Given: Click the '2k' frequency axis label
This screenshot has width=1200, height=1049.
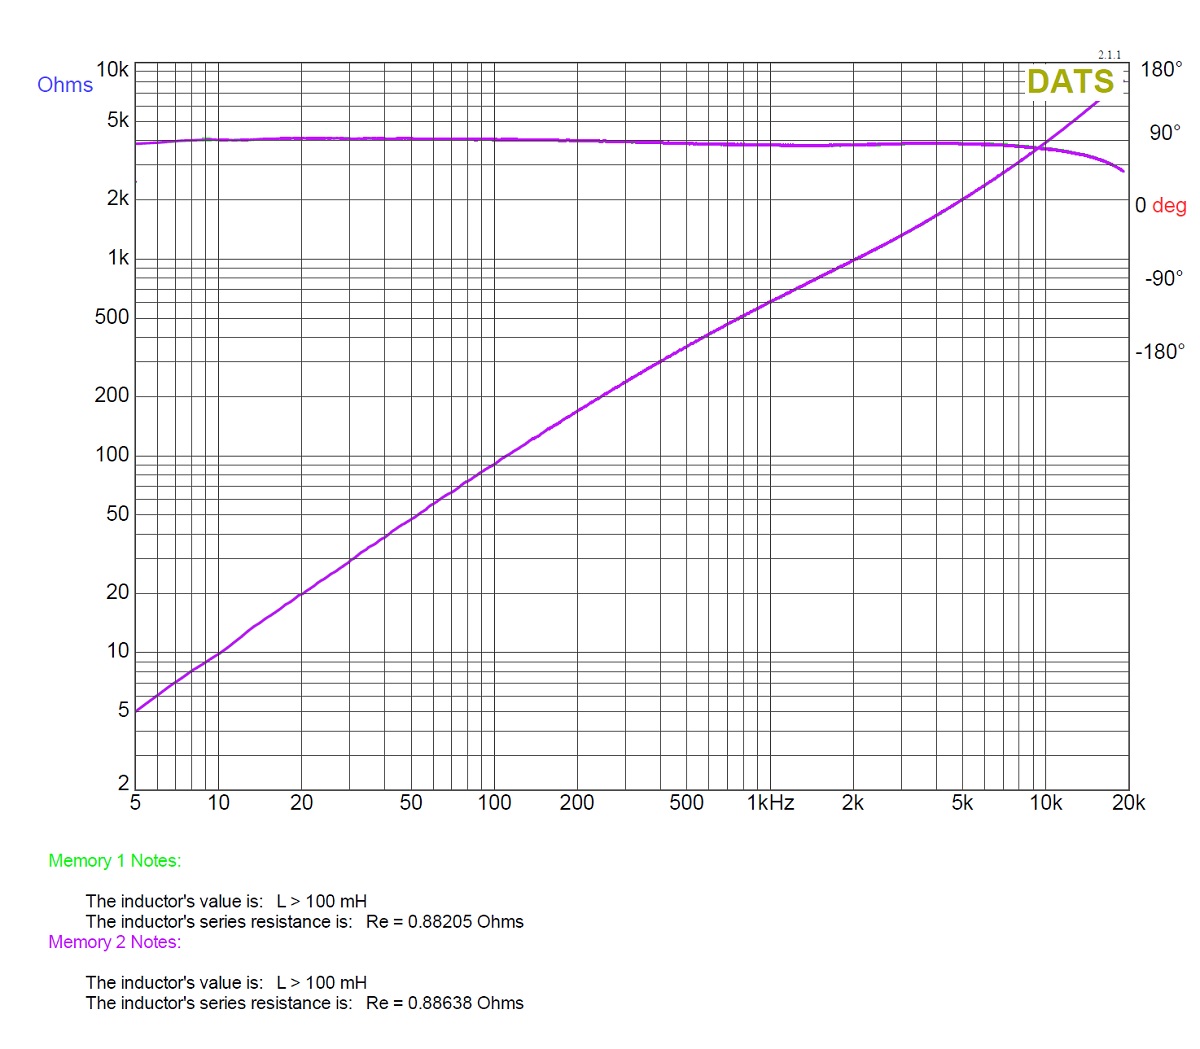Looking at the screenshot, I should click(x=852, y=803).
